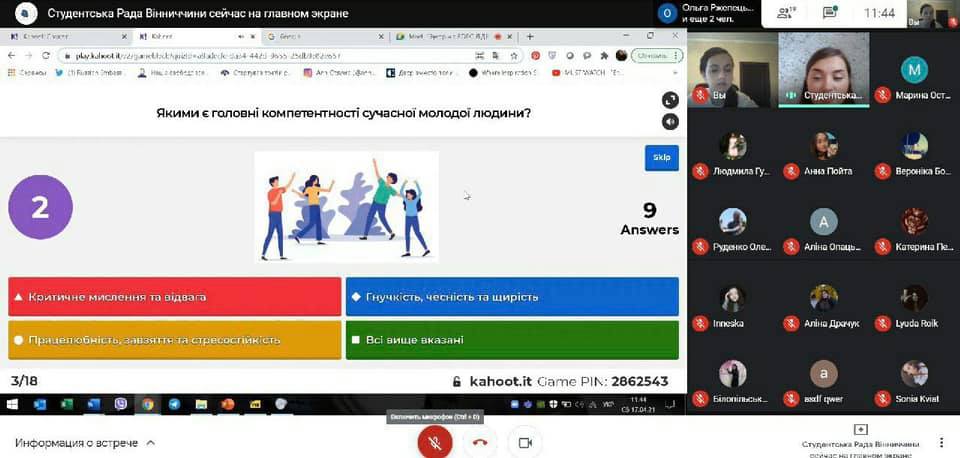Click the 3/18 question counter
The height and width of the screenshot is (458, 960).
(24, 381)
